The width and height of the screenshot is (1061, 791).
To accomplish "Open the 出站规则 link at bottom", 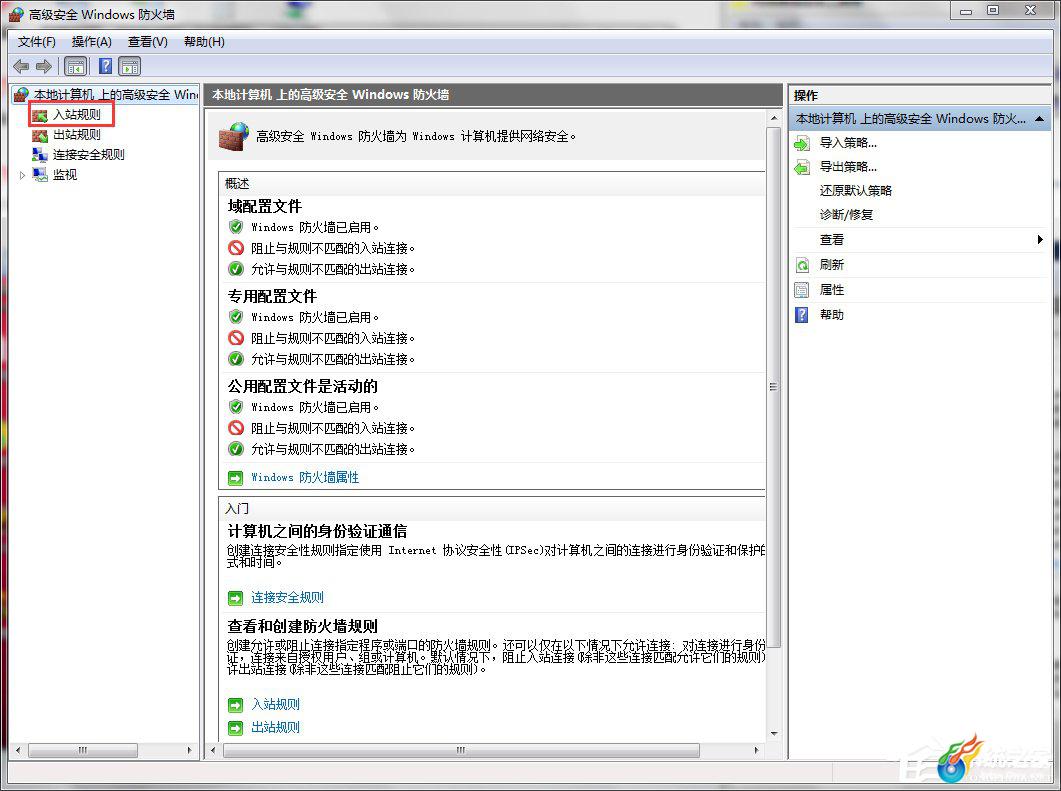I will coord(275,727).
